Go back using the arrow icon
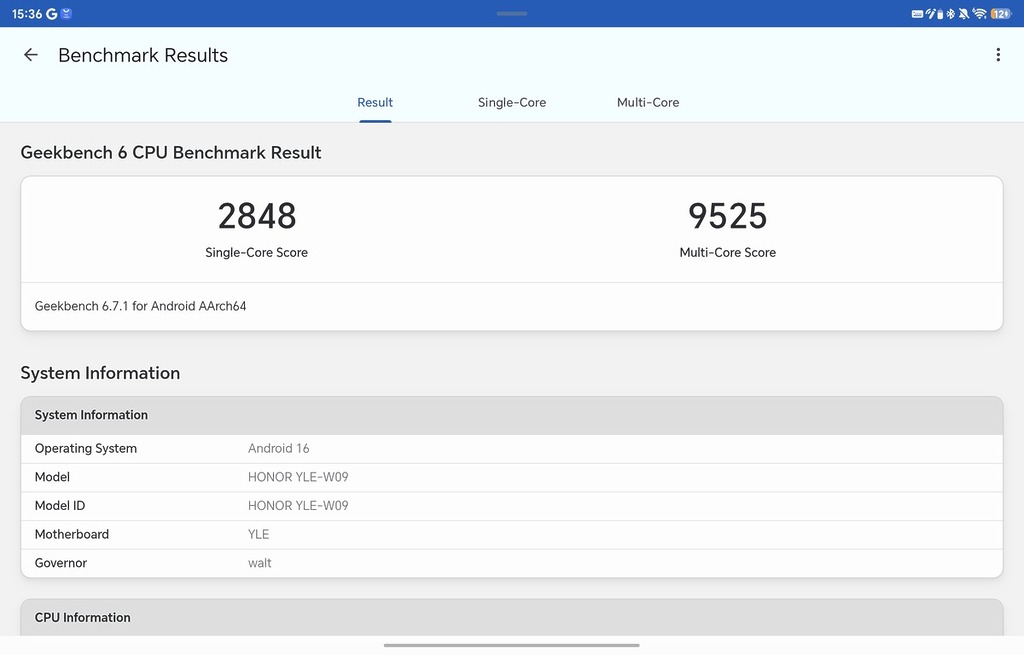This screenshot has height=655, width=1024. [x=30, y=55]
